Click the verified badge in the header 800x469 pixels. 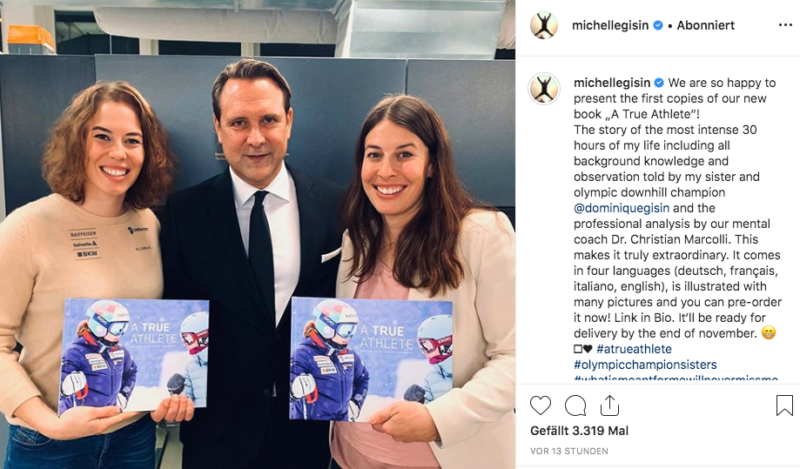[658, 25]
